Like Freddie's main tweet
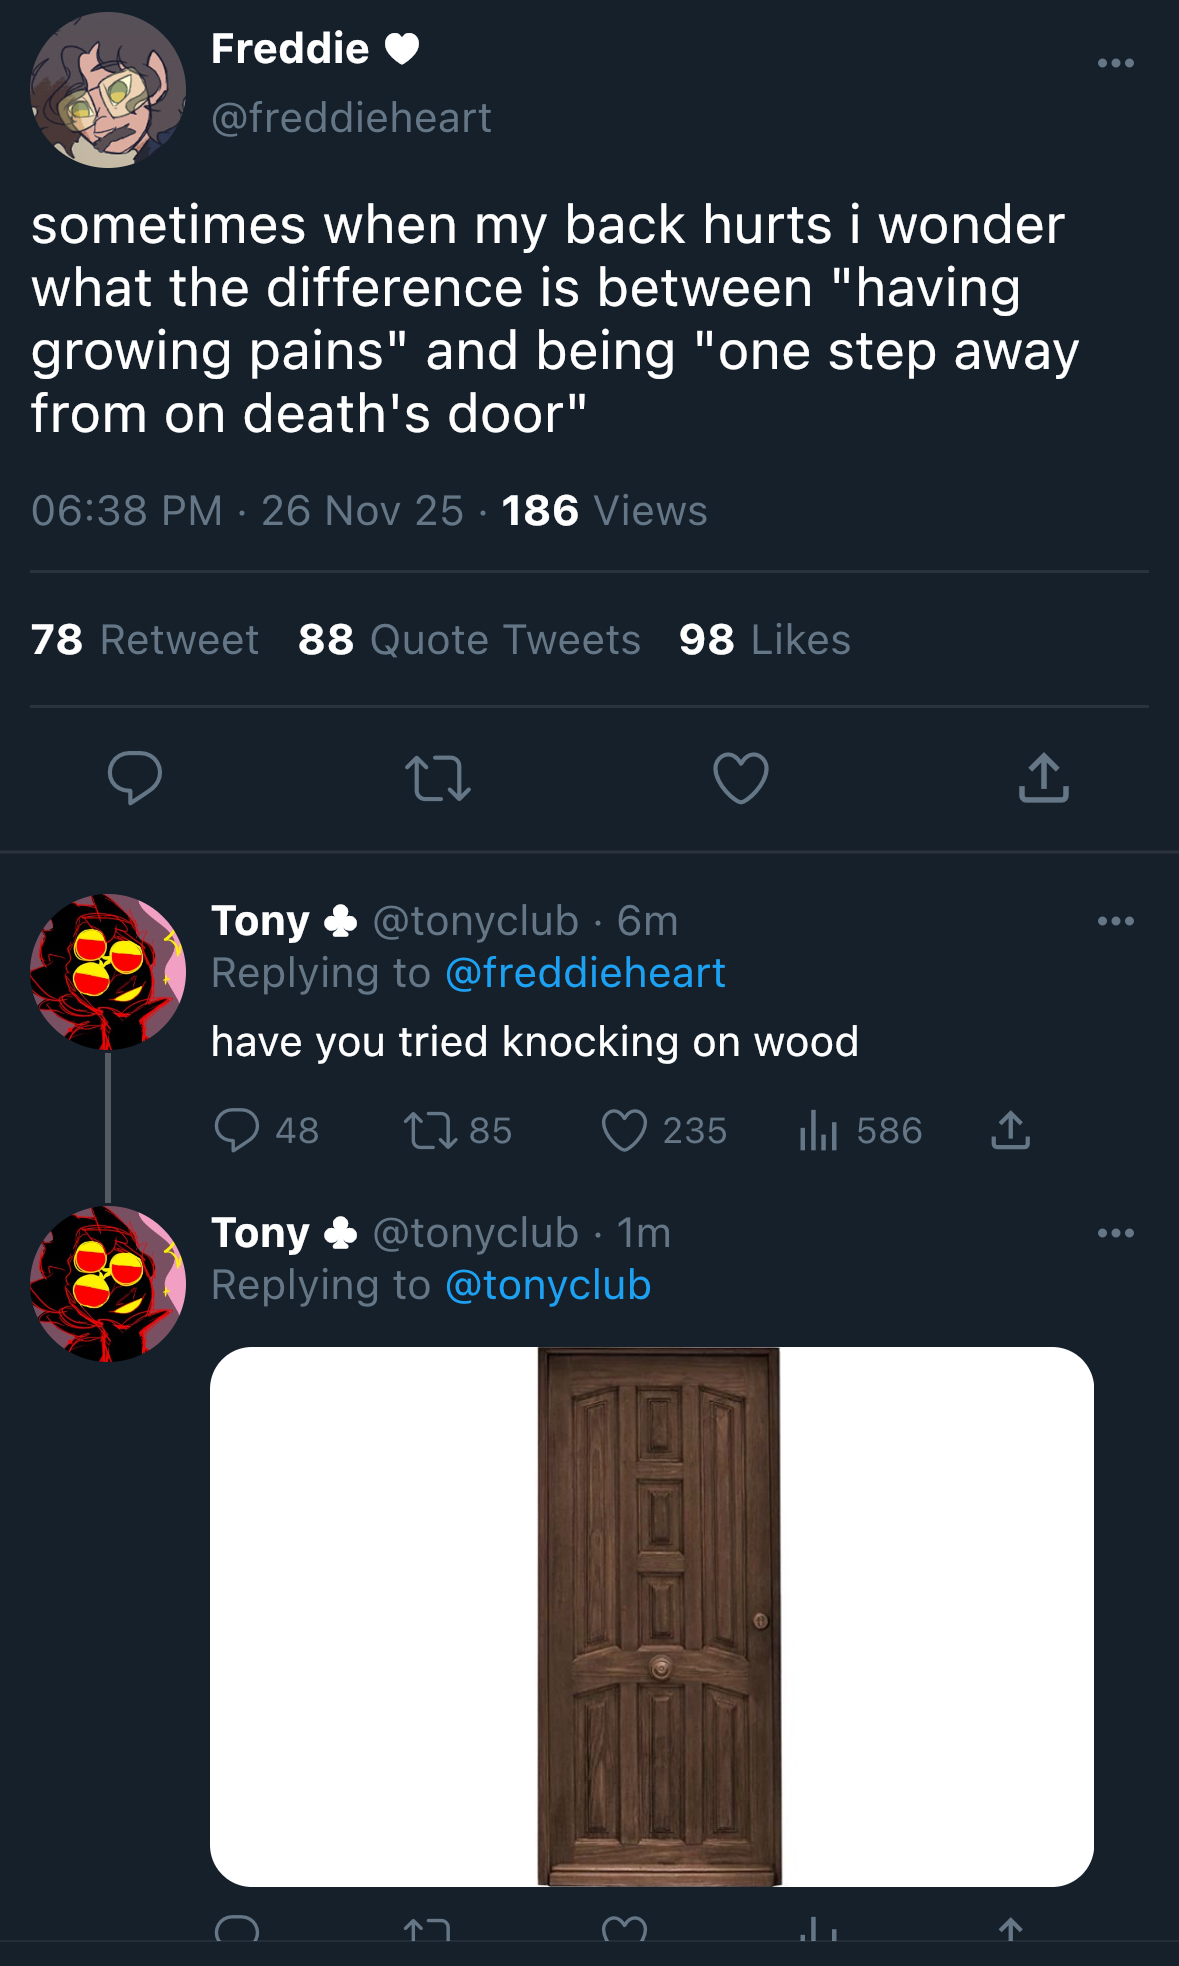 (x=741, y=778)
